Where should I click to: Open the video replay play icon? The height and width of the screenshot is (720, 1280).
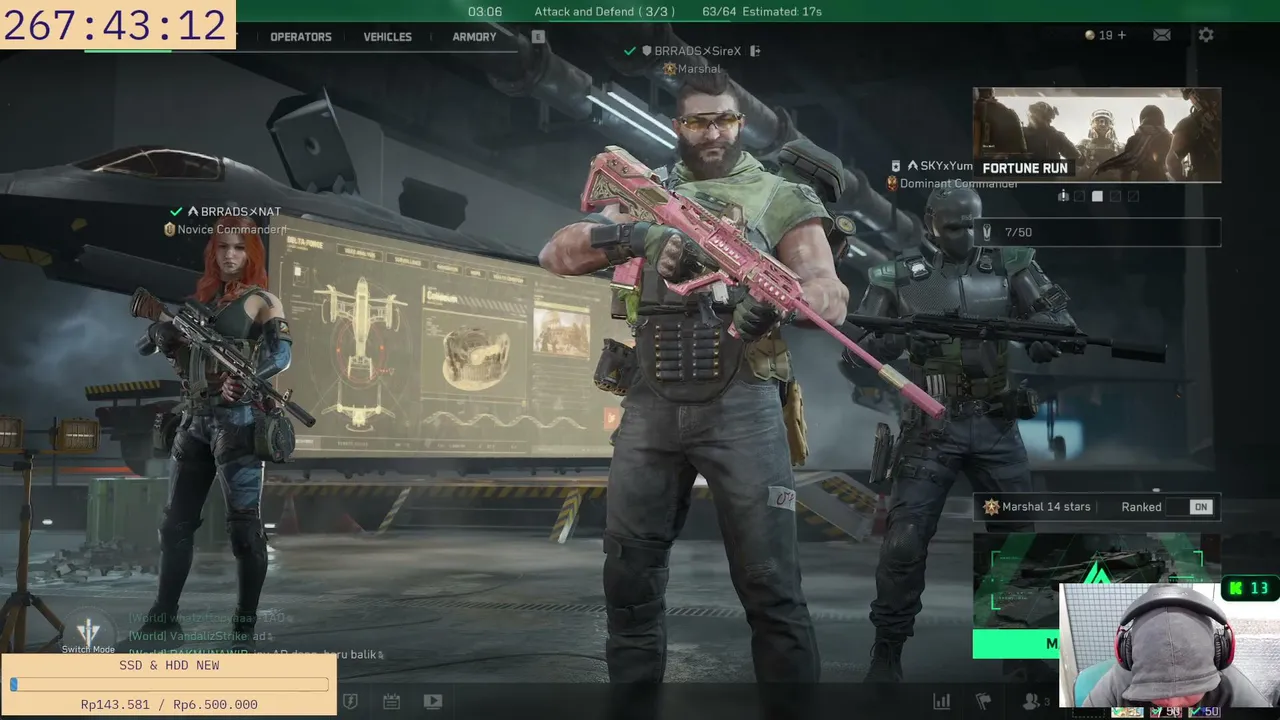pyautogui.click(x=433, y=701)
